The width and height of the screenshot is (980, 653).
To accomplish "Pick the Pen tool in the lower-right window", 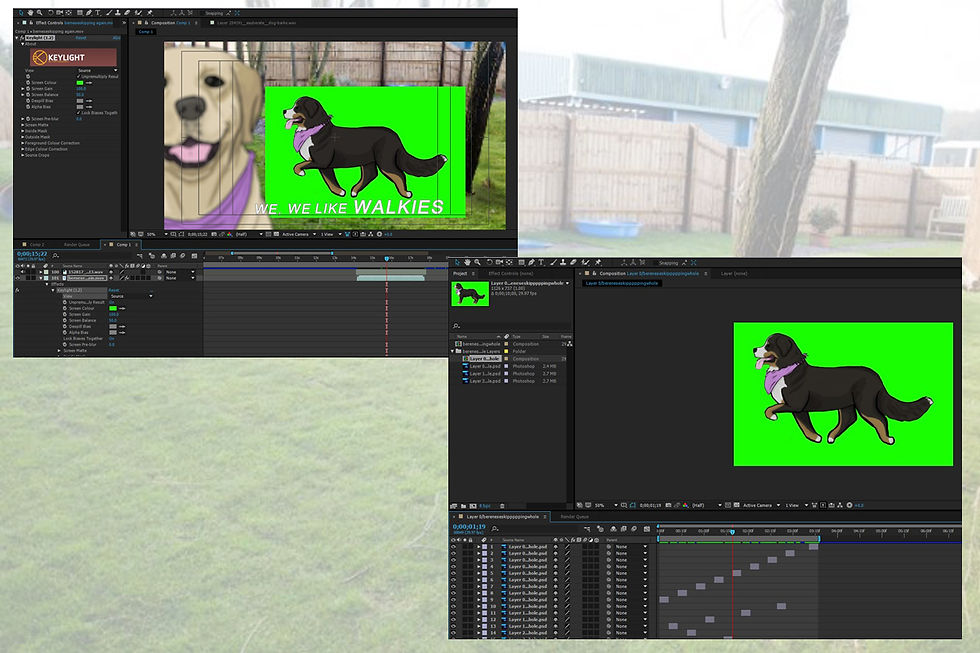I will coord(531,262).
